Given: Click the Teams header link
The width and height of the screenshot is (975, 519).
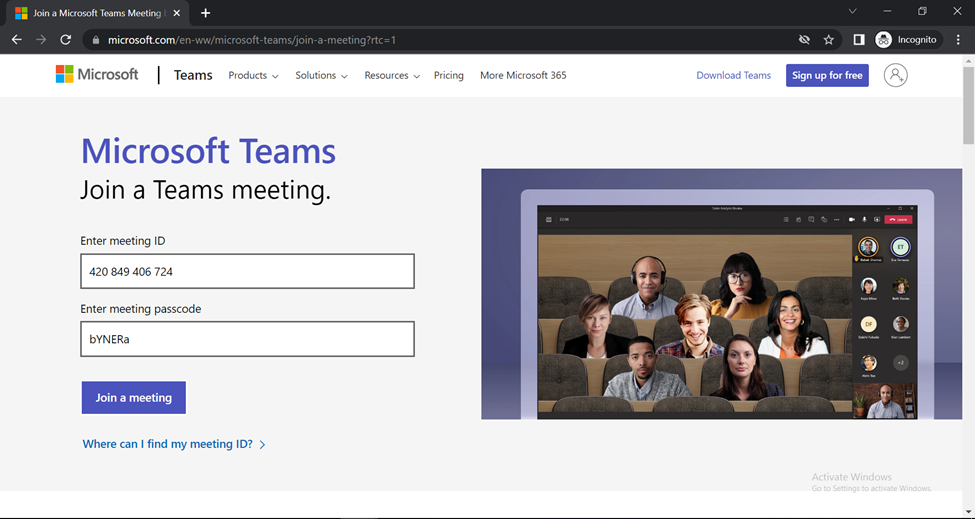Looking at the screenshot, I should [193, 75].
